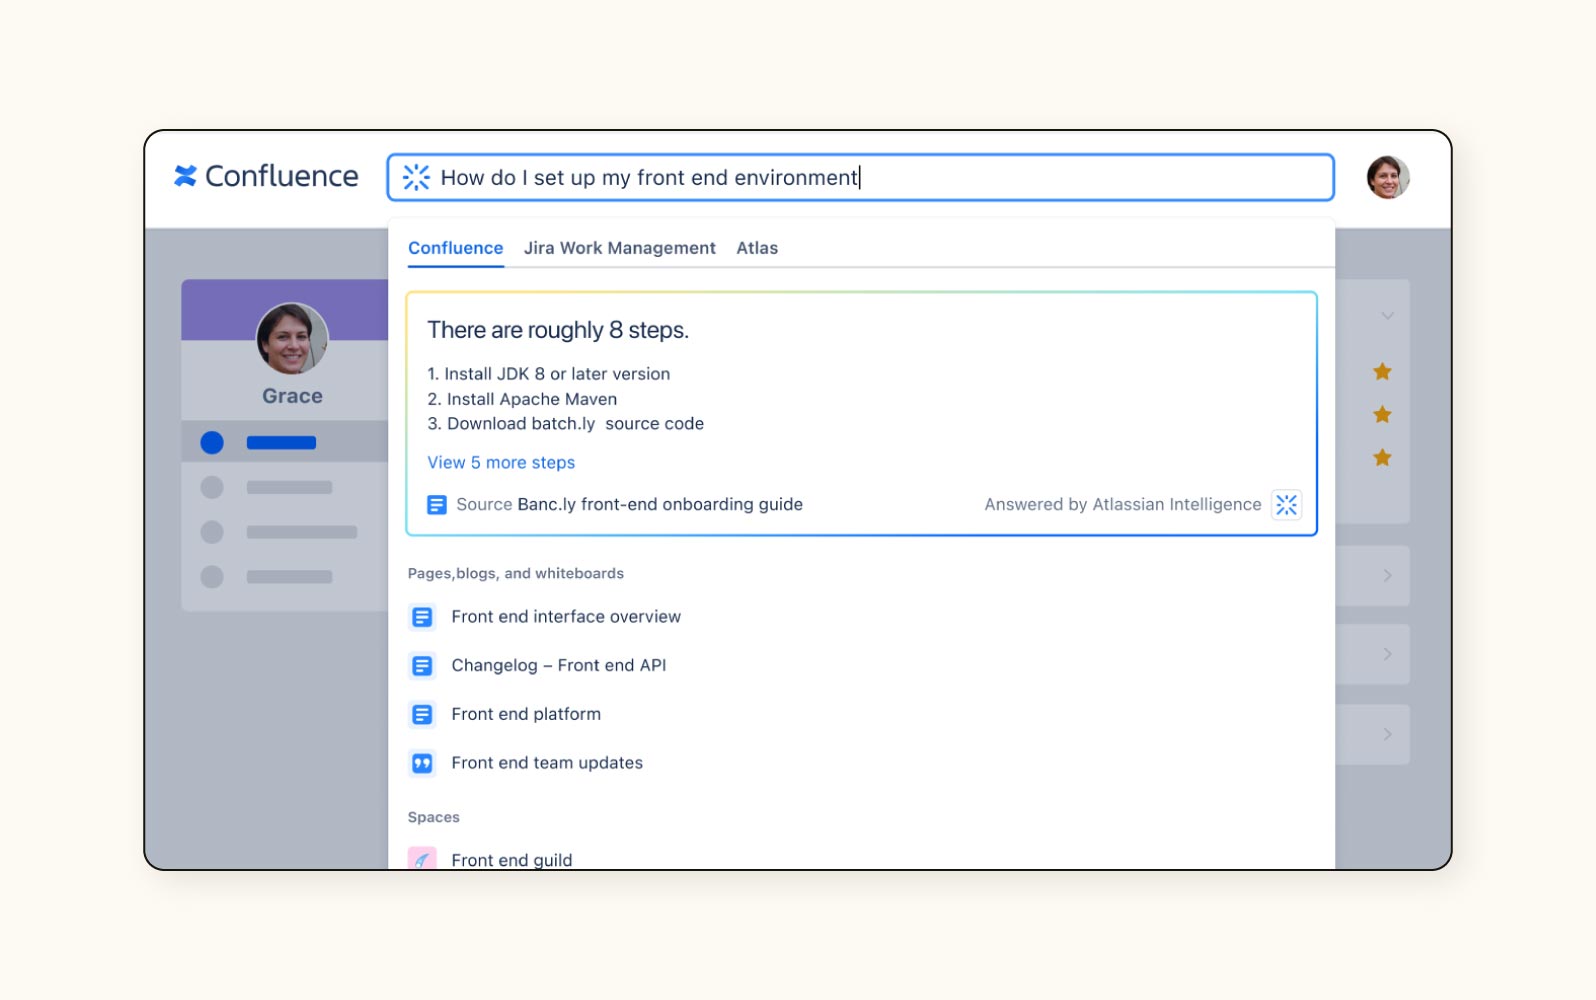Click the Confluence logo

pyautogui.click(x=266, y=176)
